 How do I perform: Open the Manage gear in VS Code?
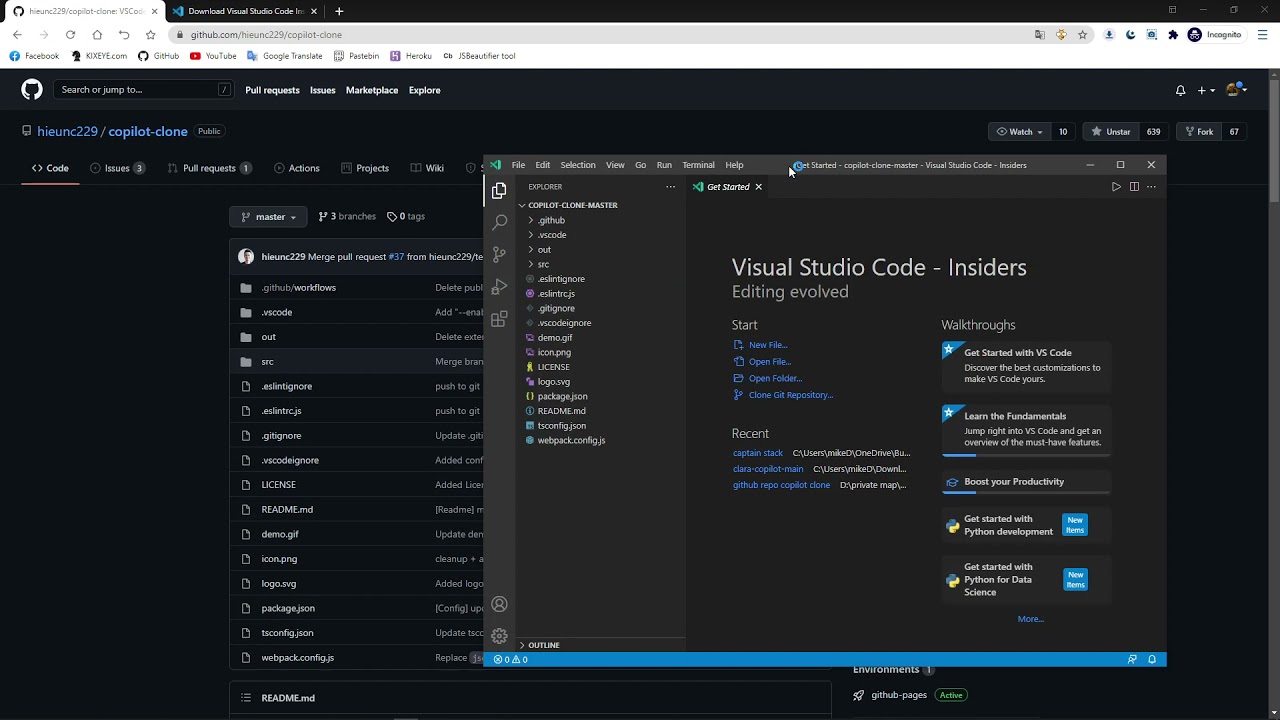(499, 636)
